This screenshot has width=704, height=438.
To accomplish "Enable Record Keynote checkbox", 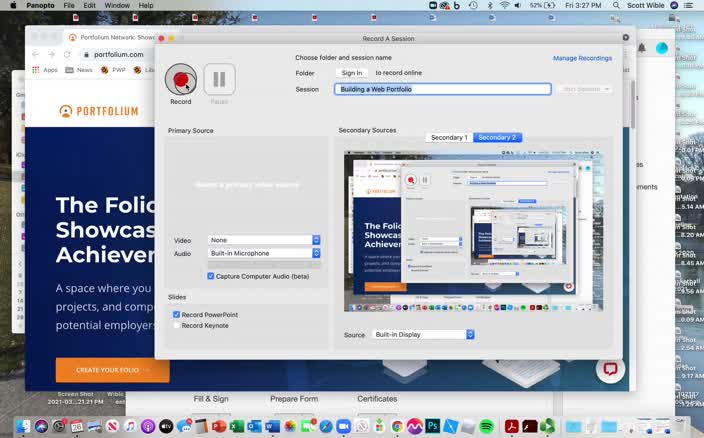I will click(x=177, y=325).
